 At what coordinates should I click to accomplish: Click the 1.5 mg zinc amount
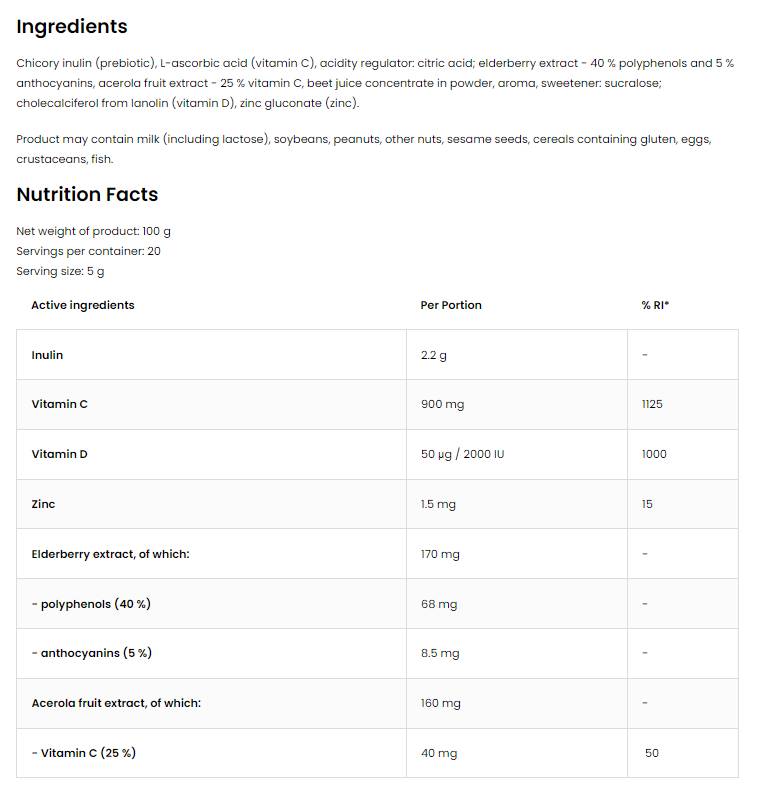[x=438, y=504]
